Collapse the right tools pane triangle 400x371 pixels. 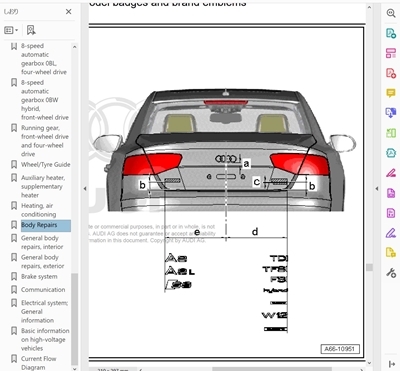(377, 189)
